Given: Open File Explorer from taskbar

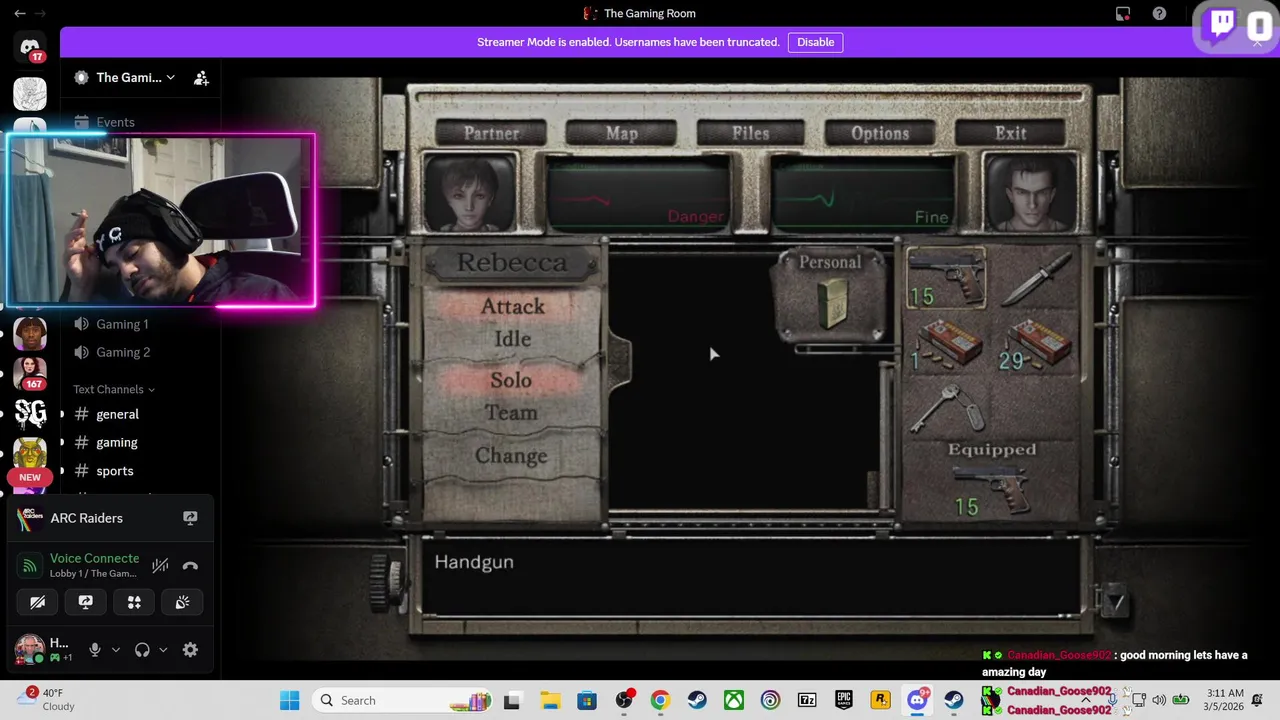Looking at the screenshot, I should 550,700.
